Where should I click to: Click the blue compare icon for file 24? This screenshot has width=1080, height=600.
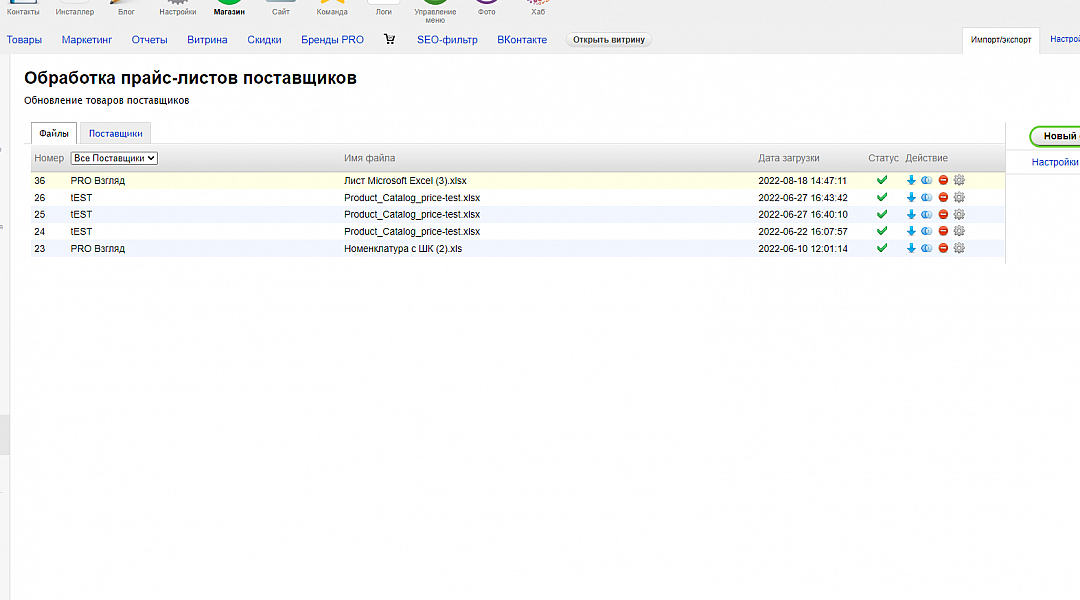pyautogui.click(x=927, y=231)
